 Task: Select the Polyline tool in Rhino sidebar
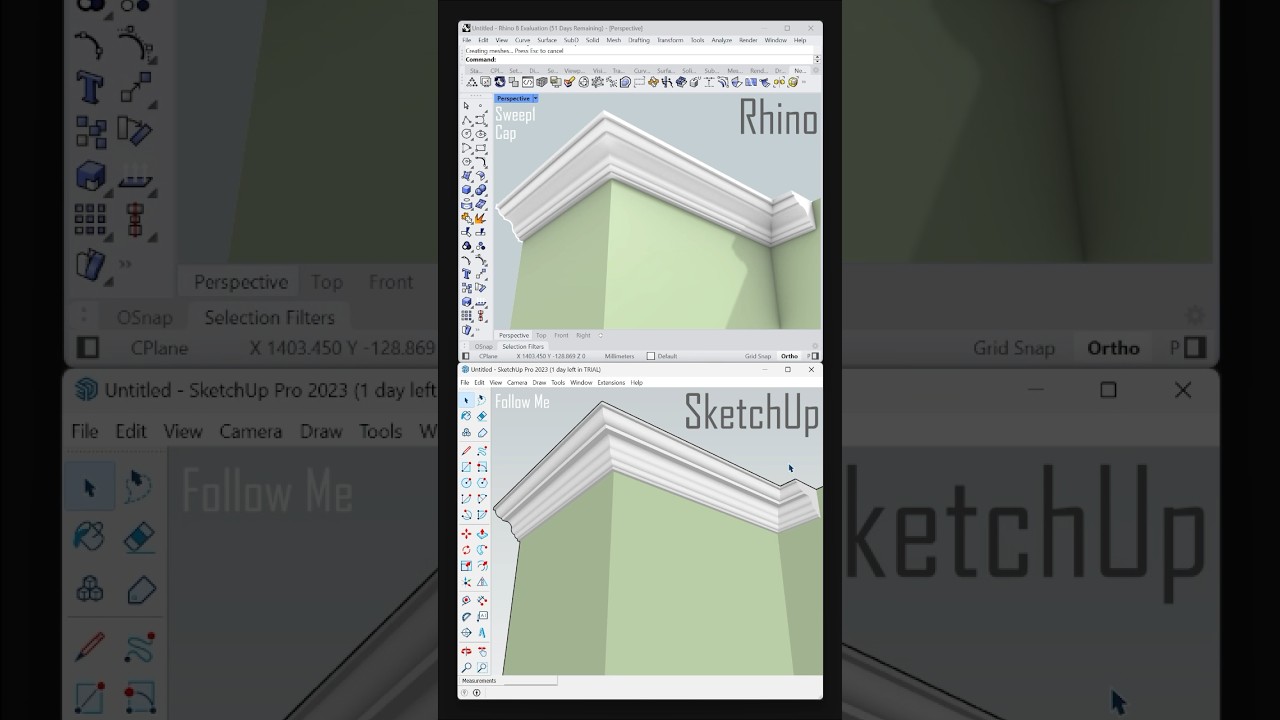(466, 119)
